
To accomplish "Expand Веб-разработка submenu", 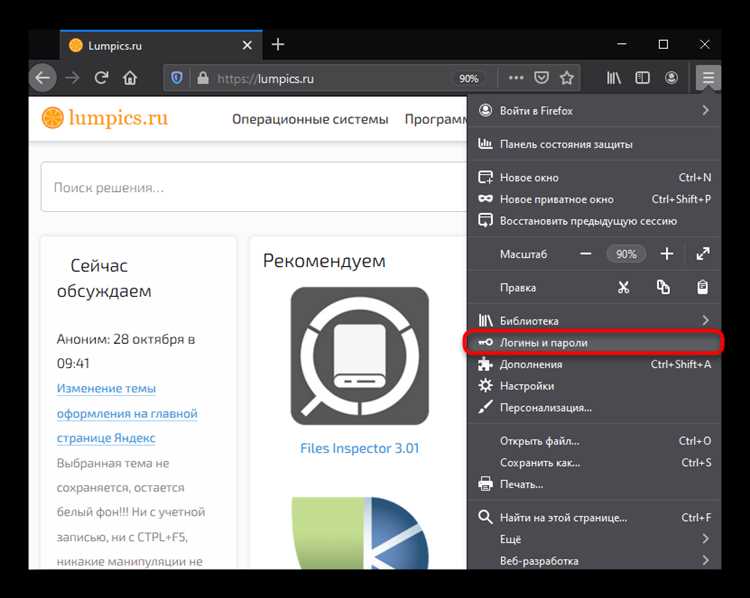I will pos(594,561).
